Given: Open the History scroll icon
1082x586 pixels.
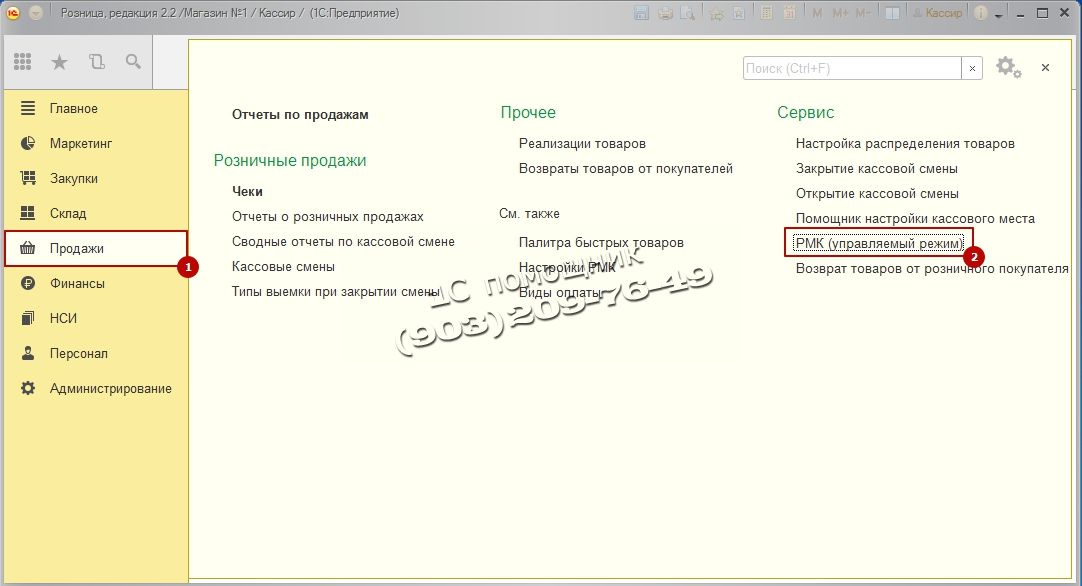Looking at the screenshot, I should pyautogui.click(x=97, y=62).
